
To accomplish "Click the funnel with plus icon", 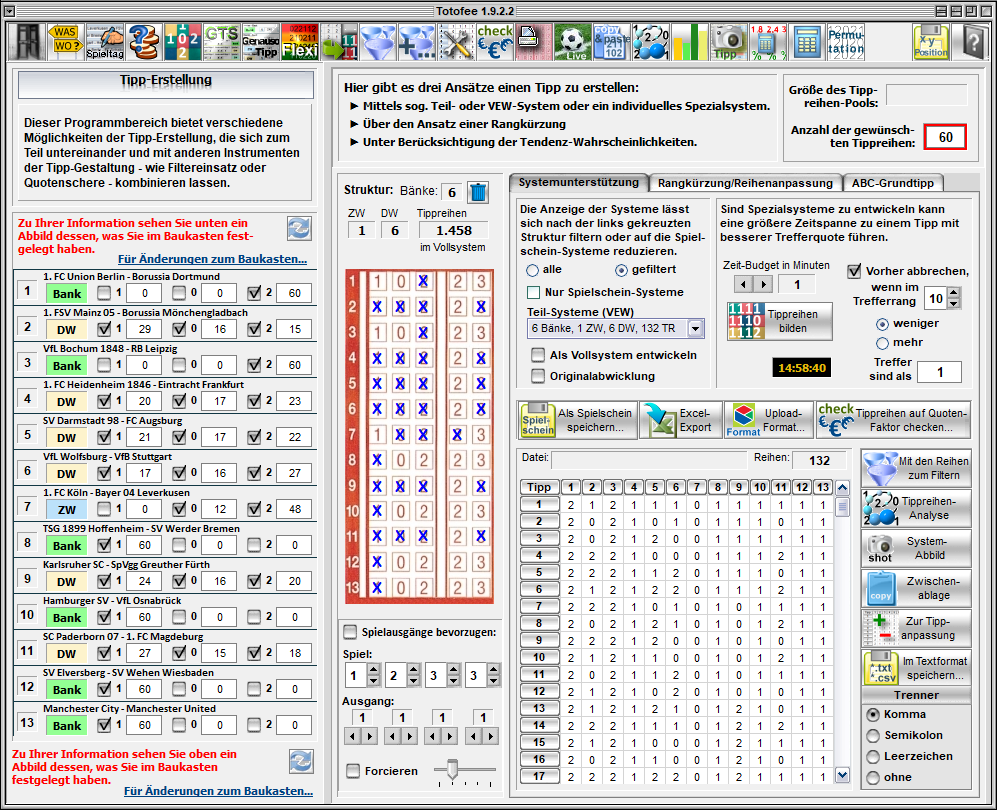I will click(x=416, y=42).
